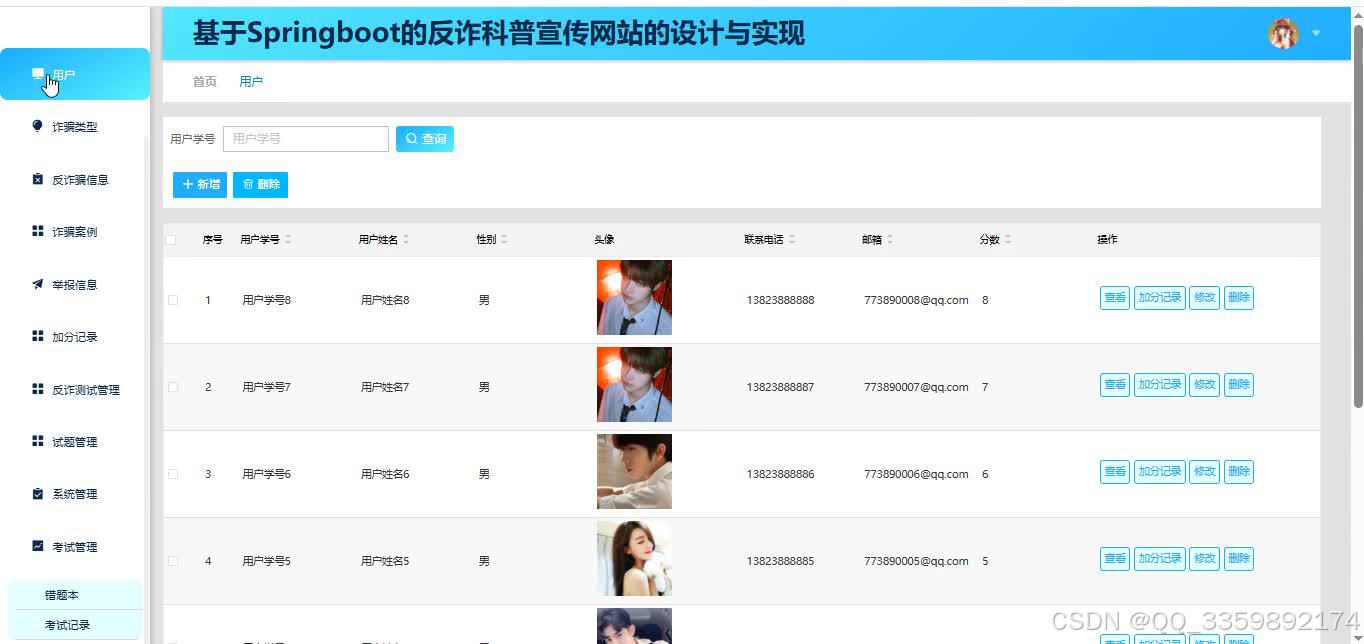
Task: Click 删除 for 用户学号6 row
Action: click(x=1239, y=472)
